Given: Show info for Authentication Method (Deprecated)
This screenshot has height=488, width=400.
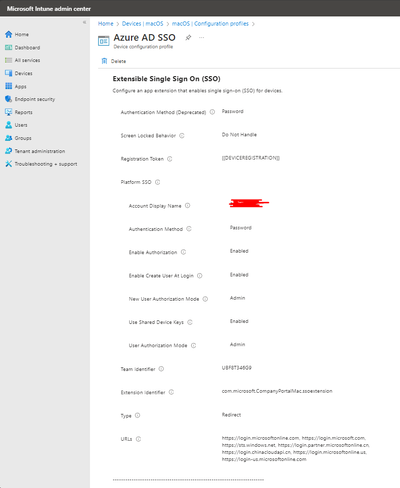Looking at the screenshot, I should [x=212, y=112].
